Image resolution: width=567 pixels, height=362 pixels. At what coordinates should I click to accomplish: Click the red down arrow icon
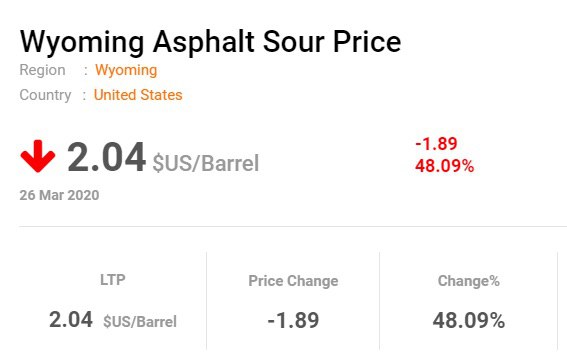[x=38, y=156]
